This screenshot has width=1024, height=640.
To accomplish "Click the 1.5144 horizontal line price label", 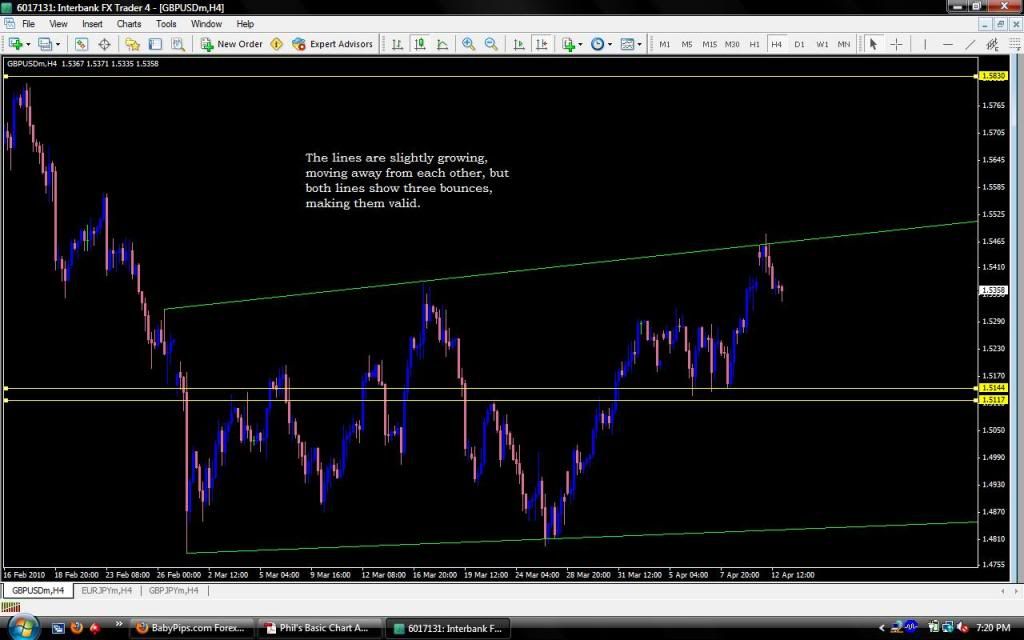I will 993,388.
